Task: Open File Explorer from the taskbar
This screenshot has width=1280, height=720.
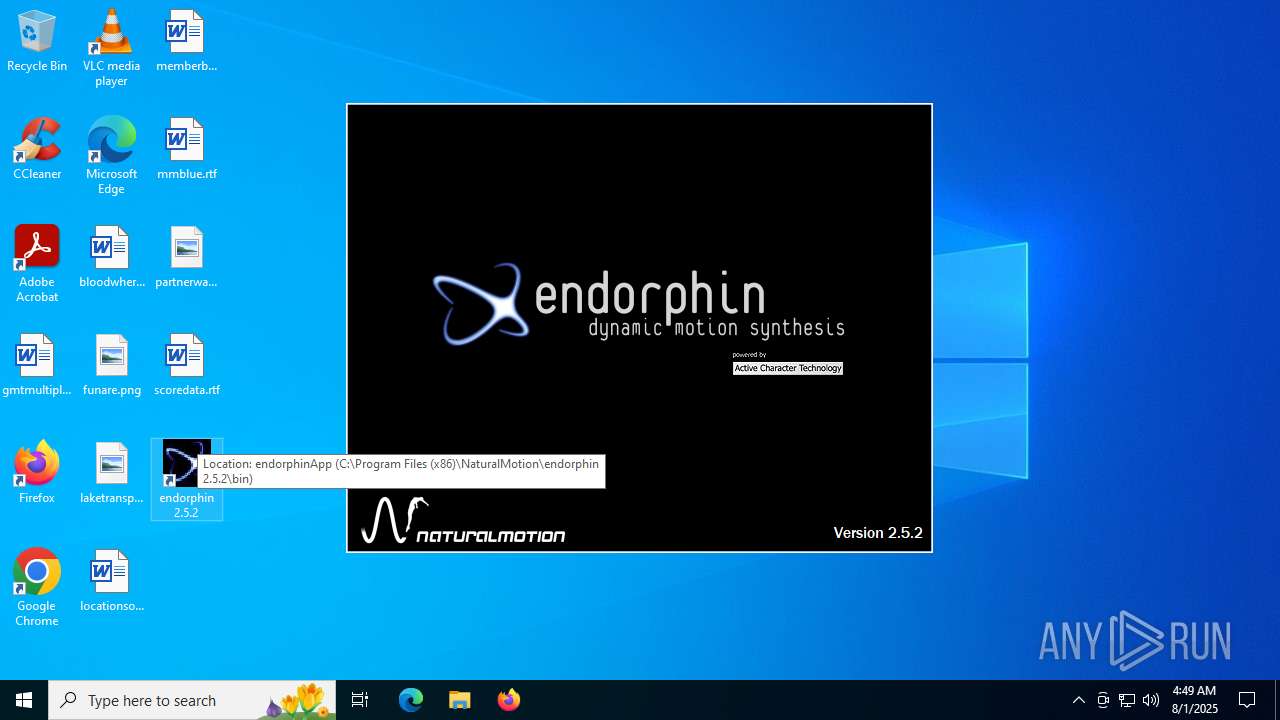Action: click(460, 700)
